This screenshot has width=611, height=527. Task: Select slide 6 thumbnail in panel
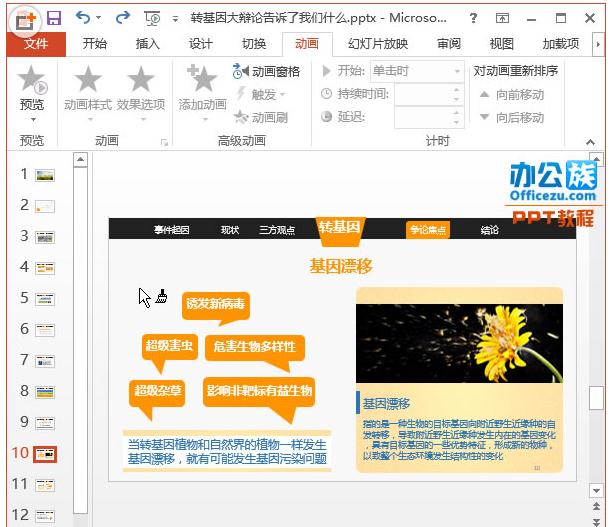[x=45, y=330]
